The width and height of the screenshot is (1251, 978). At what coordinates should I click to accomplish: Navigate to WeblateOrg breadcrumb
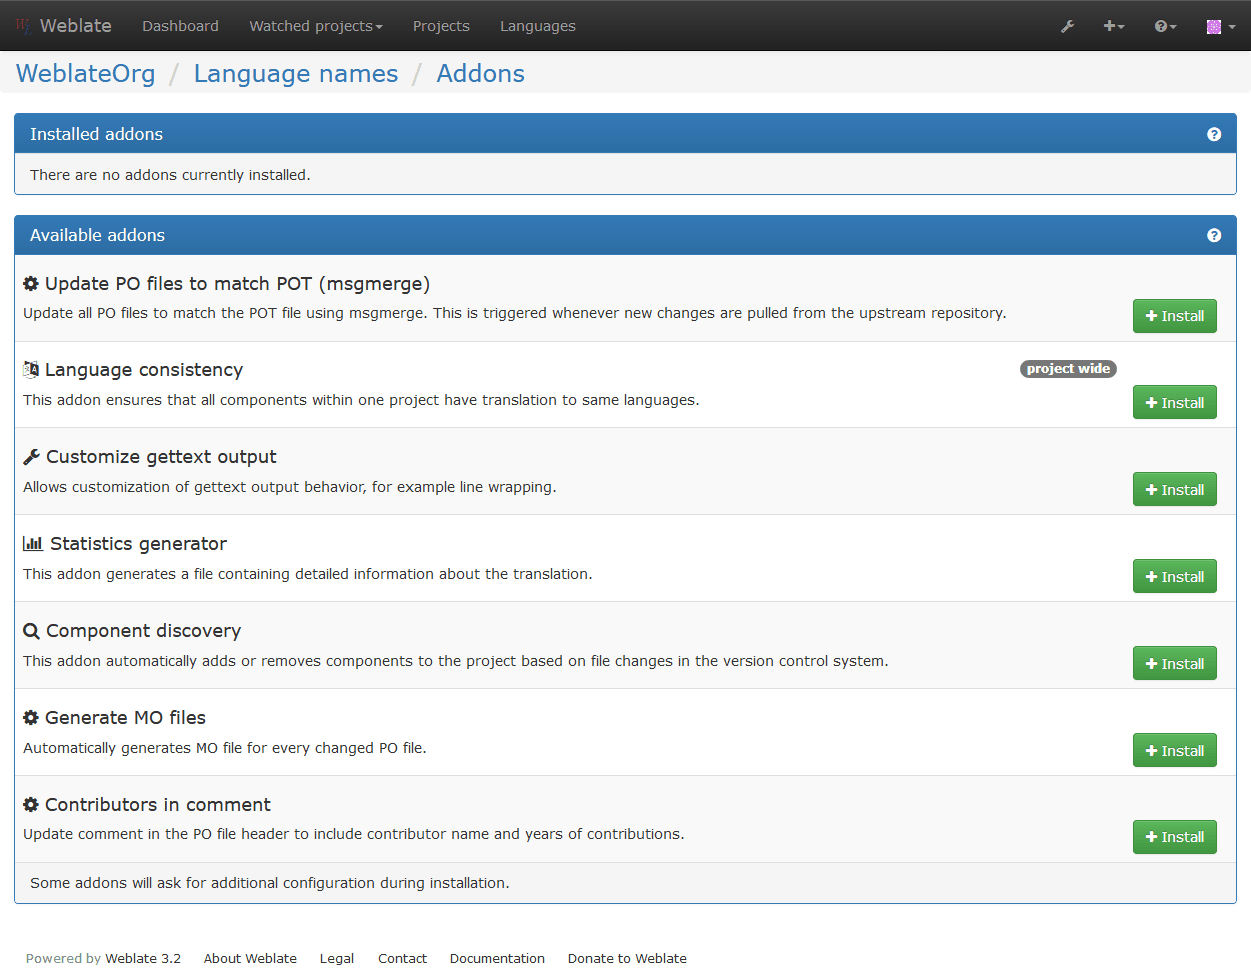point(86,73)
